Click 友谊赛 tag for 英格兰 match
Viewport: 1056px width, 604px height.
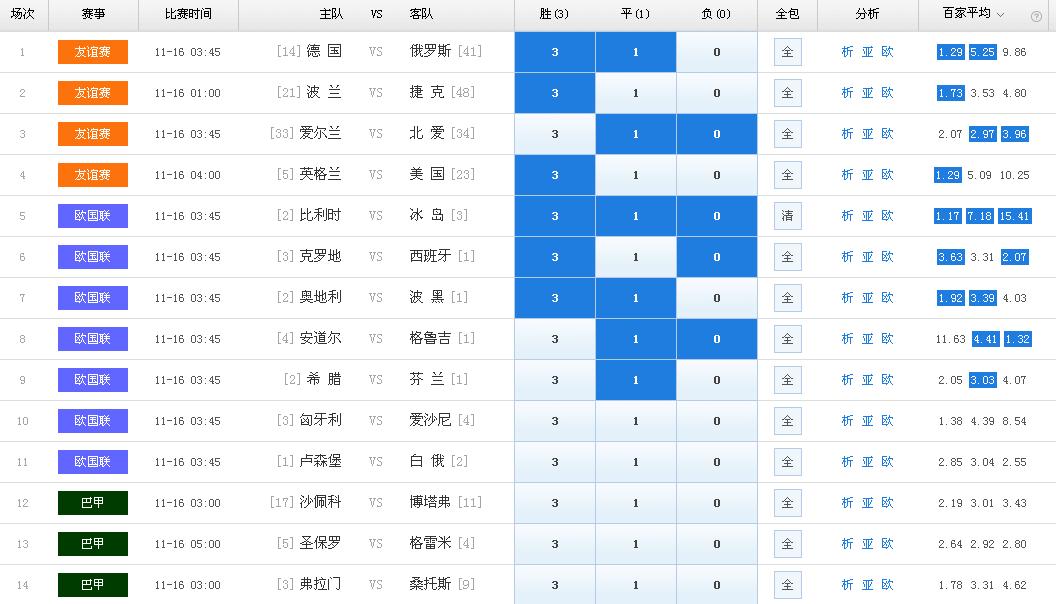(x=93, y=175)
